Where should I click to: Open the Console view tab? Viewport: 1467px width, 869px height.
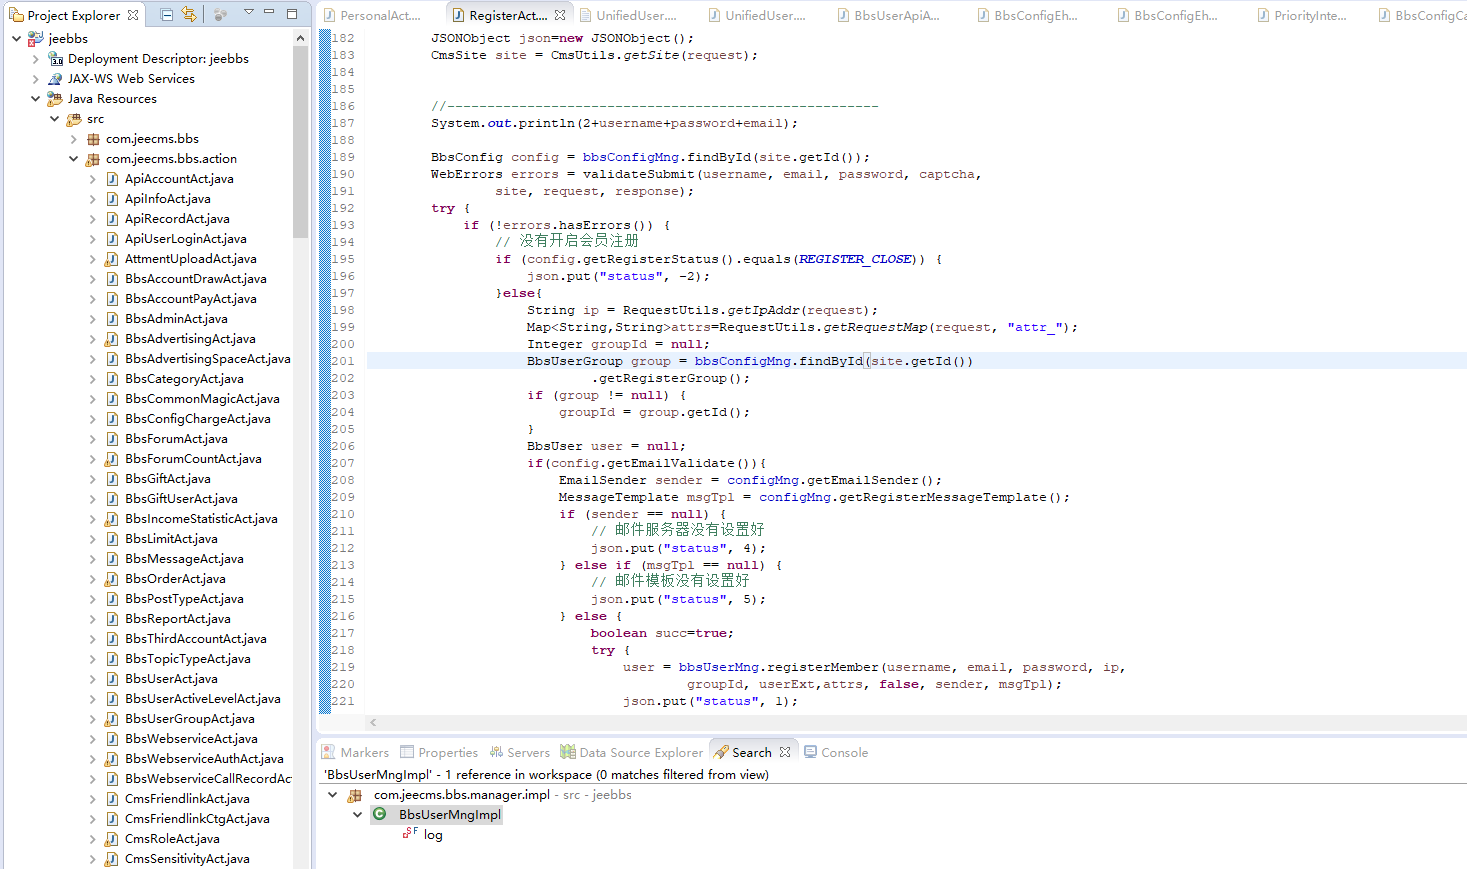(x=843, y=752)
